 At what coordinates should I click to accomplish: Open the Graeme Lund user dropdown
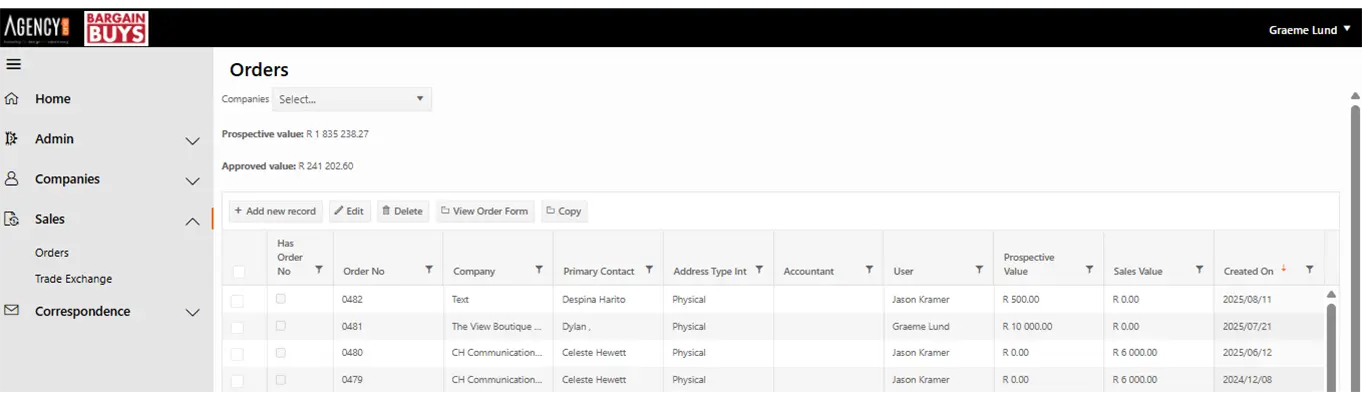coord(1309,30)
